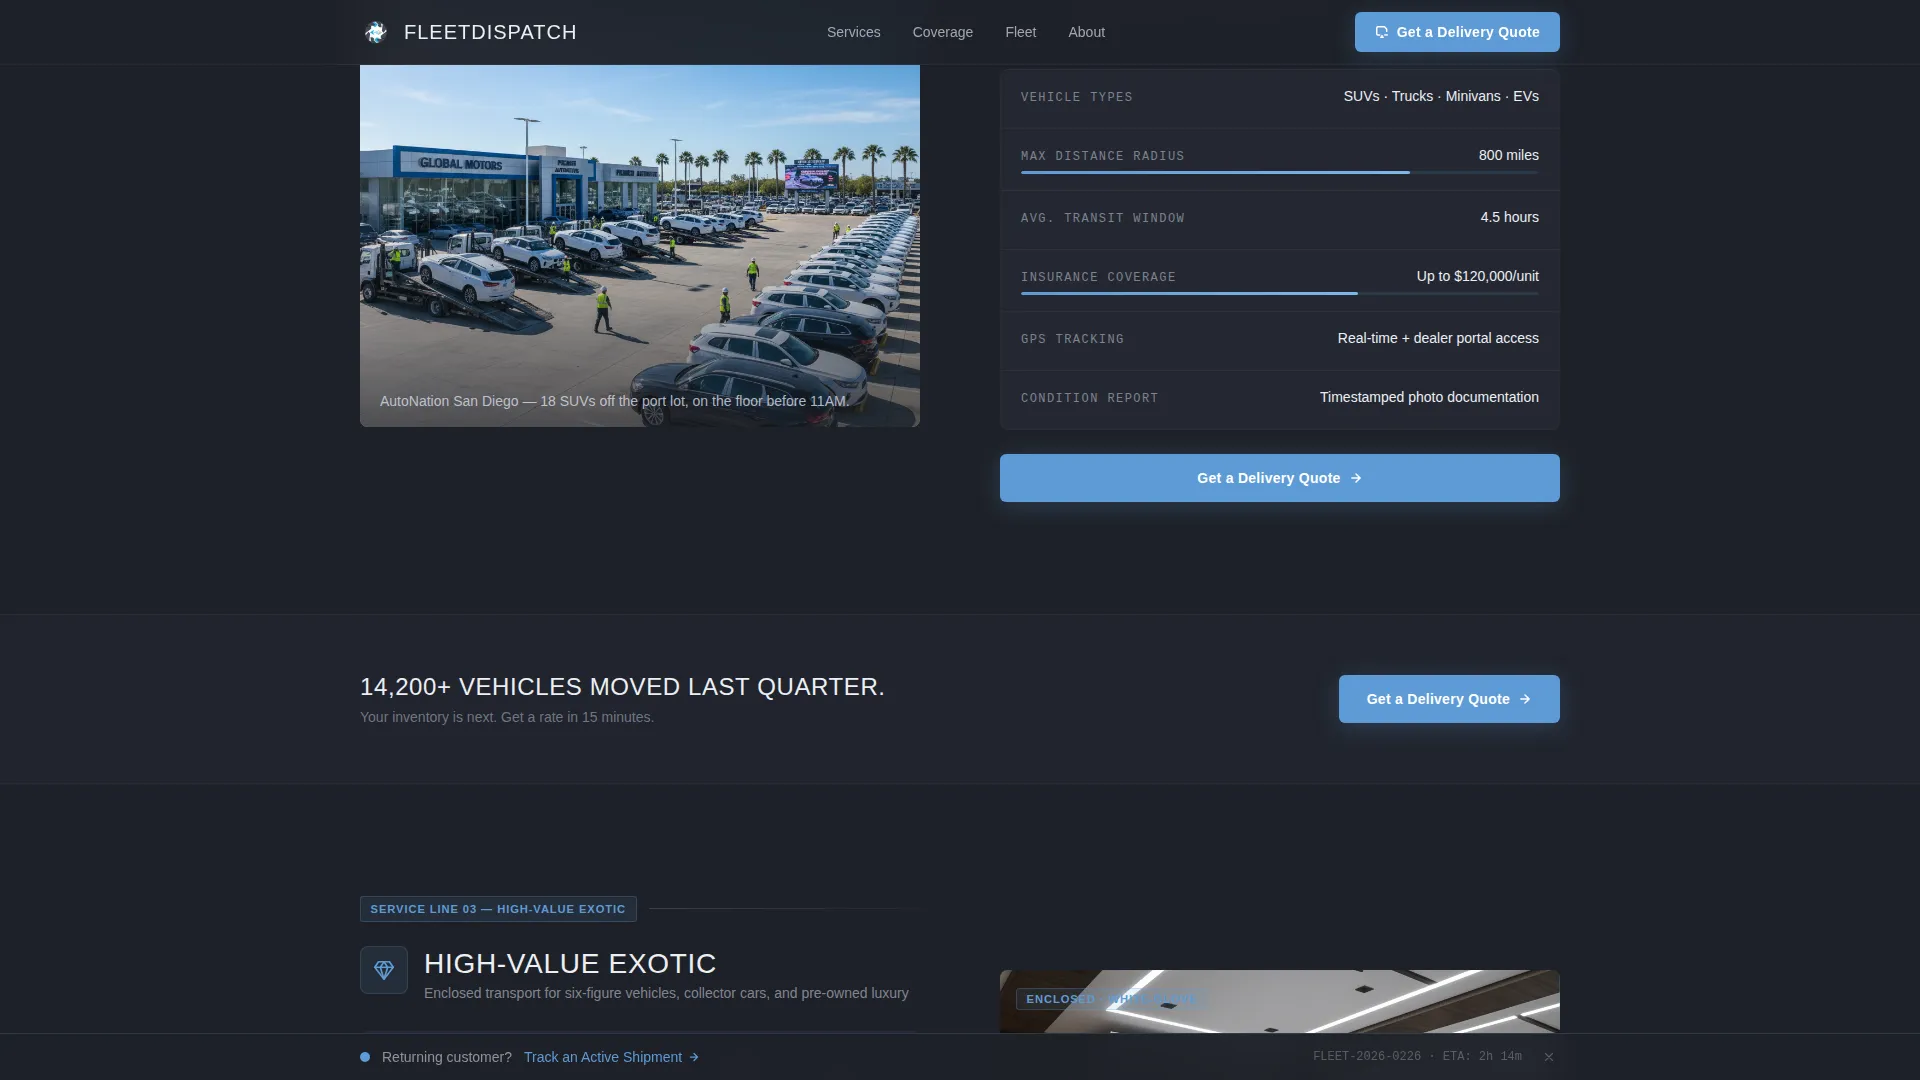Go to the Fleet nav item
The width and height of the screenshot is (1920, 1080).
click(x=1020, y=32)
